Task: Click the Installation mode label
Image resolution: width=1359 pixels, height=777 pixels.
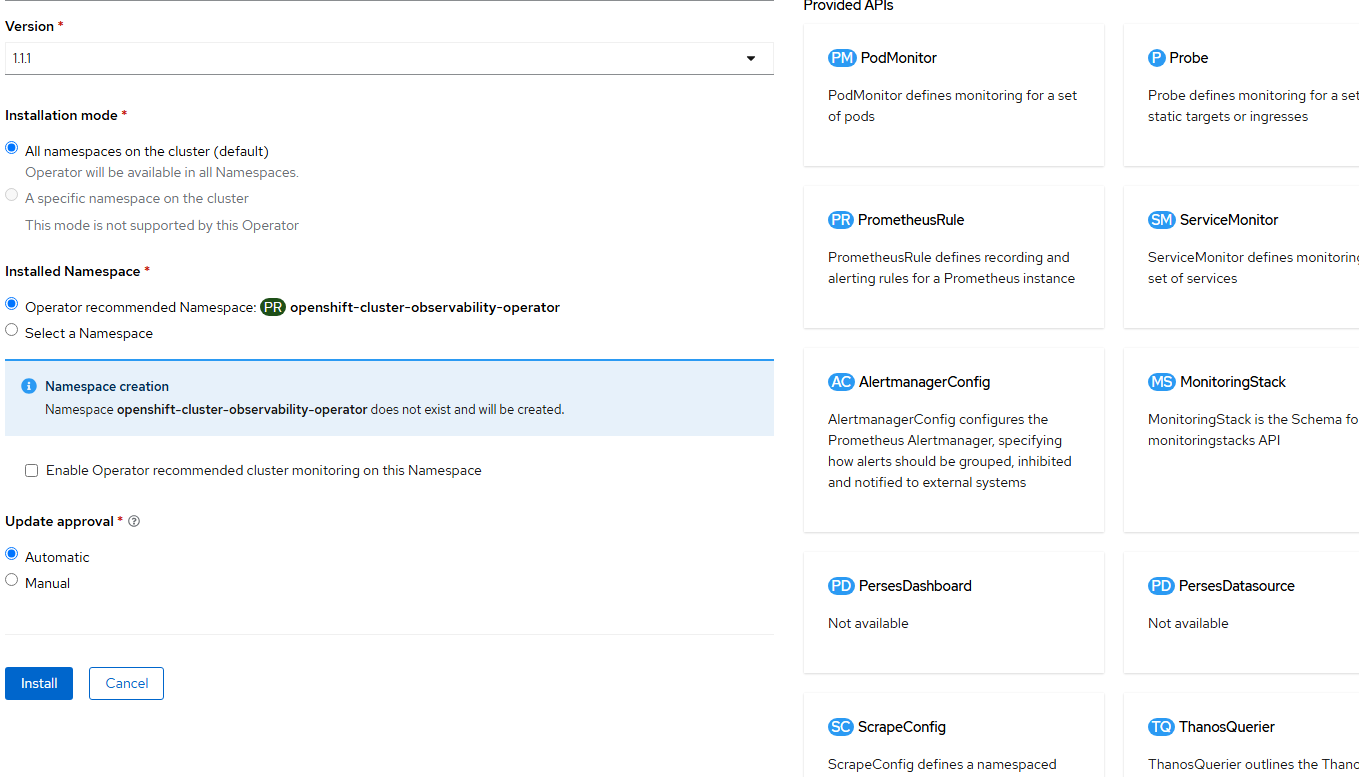Action: click(61, 115)
